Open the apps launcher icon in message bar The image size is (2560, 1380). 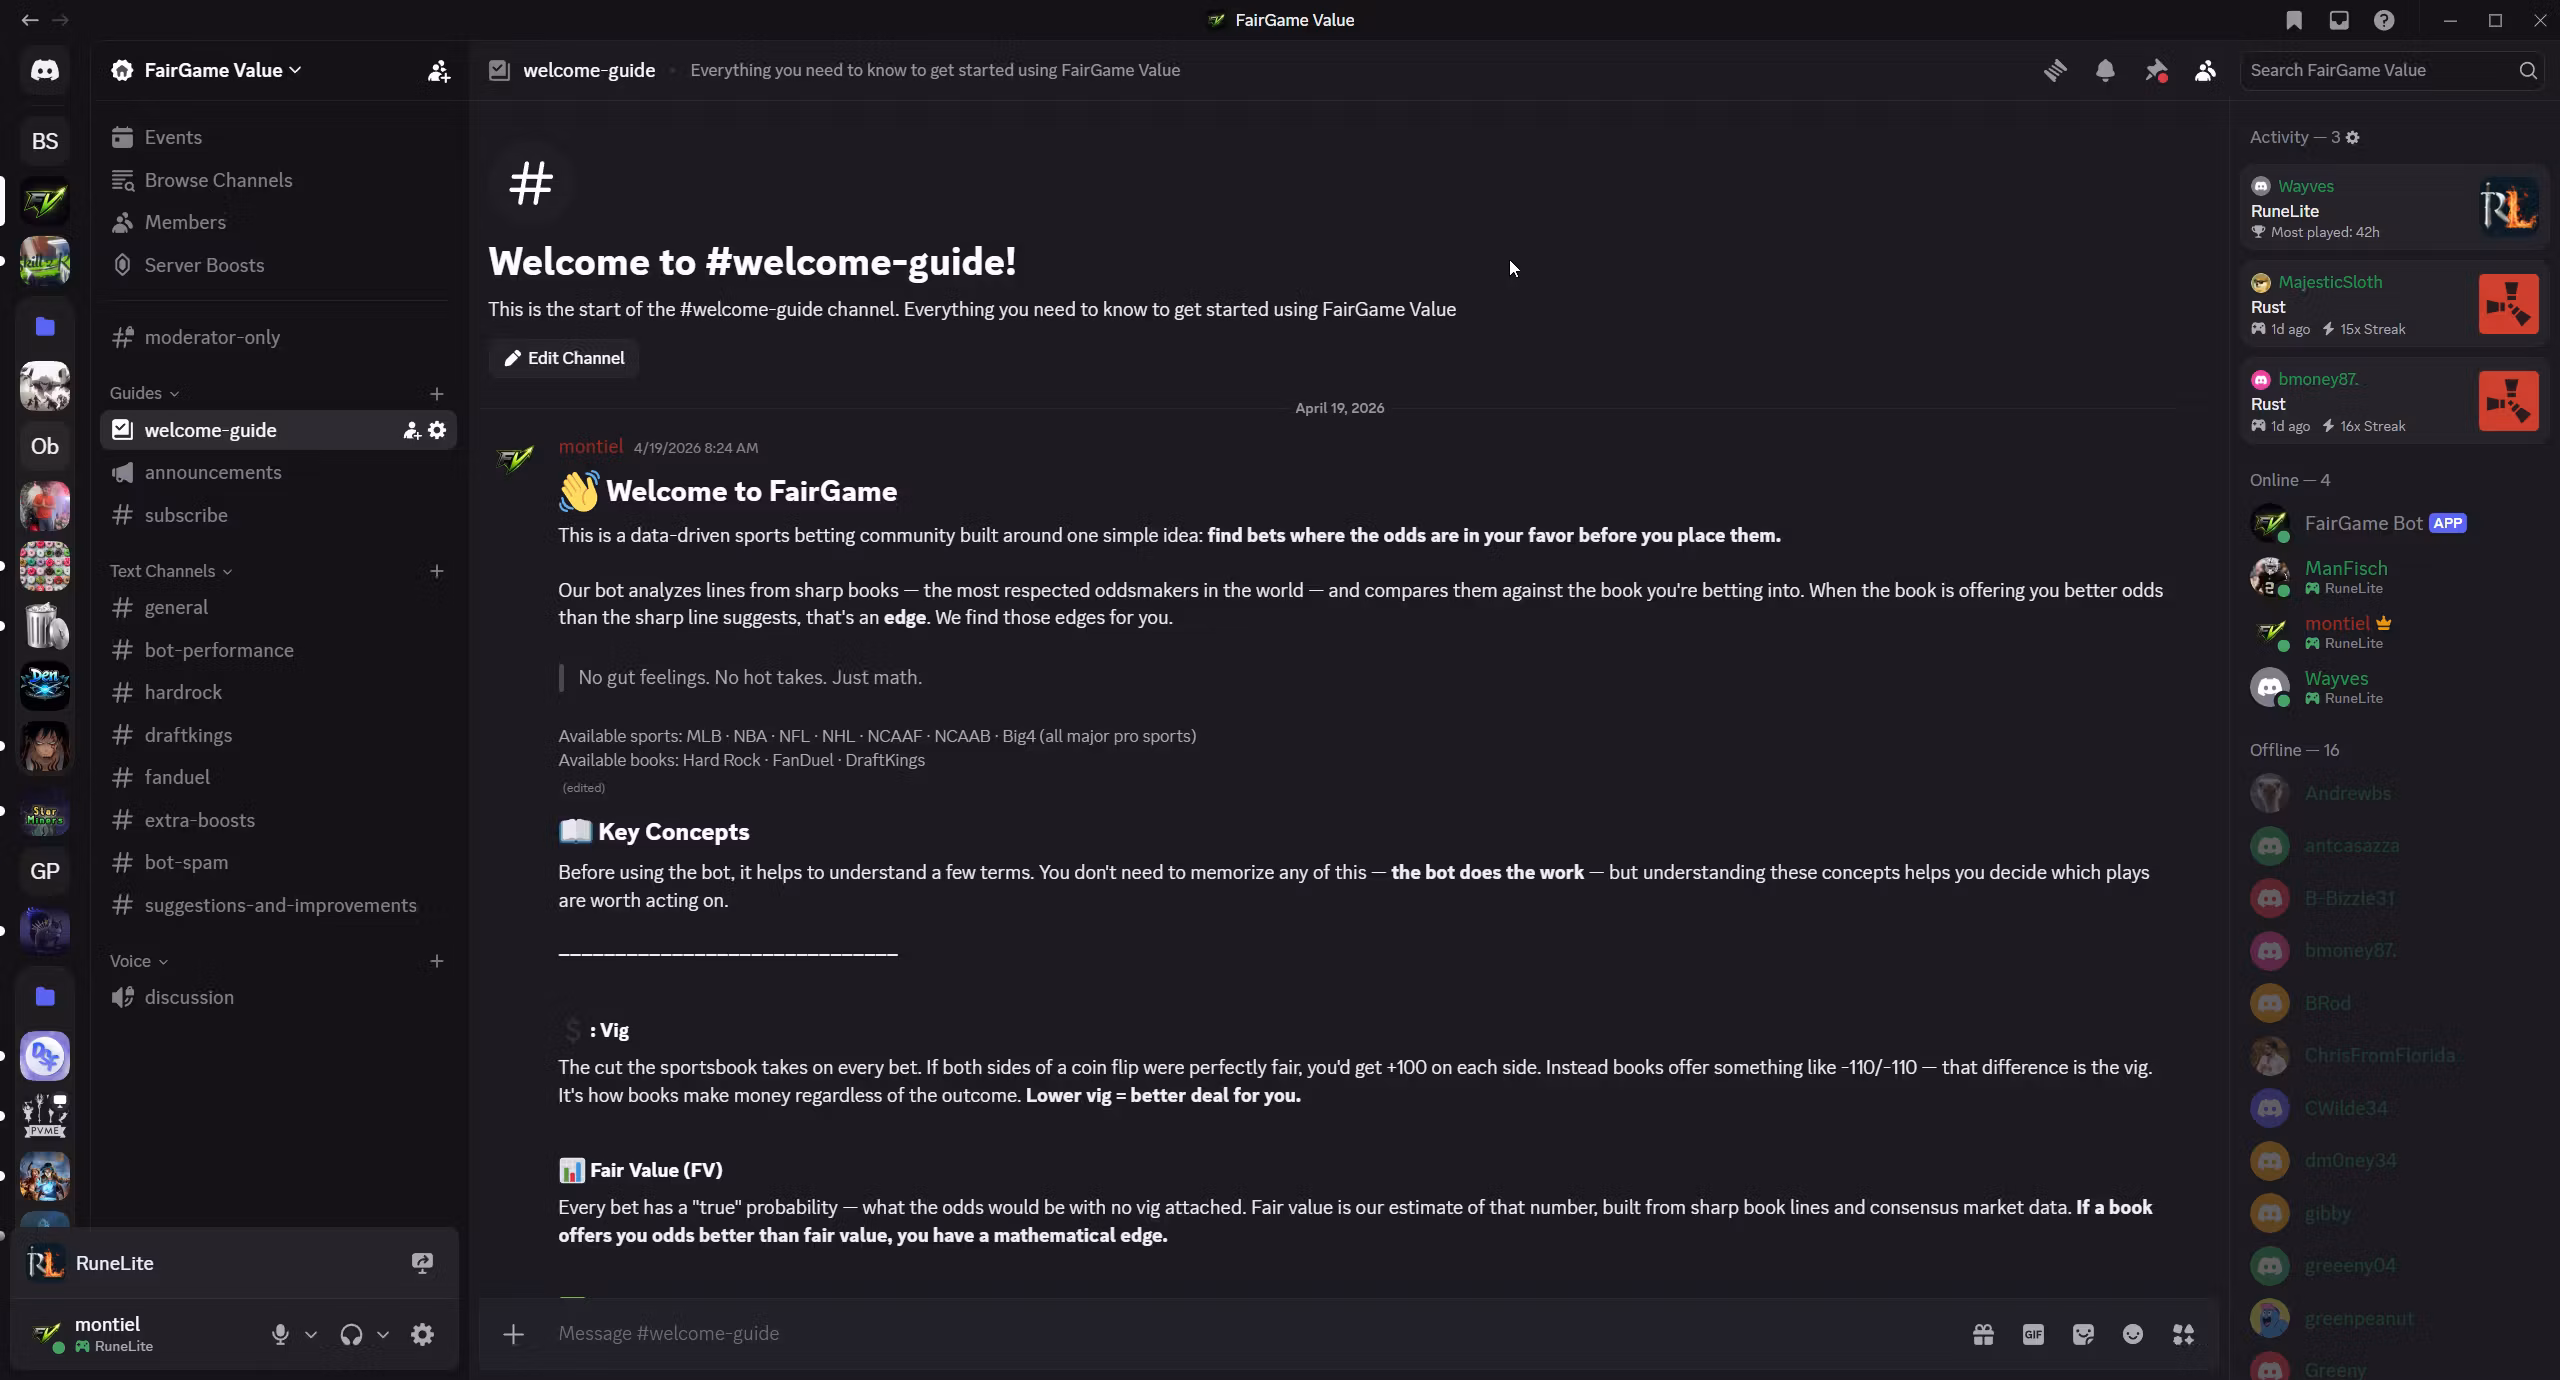2183,1334
